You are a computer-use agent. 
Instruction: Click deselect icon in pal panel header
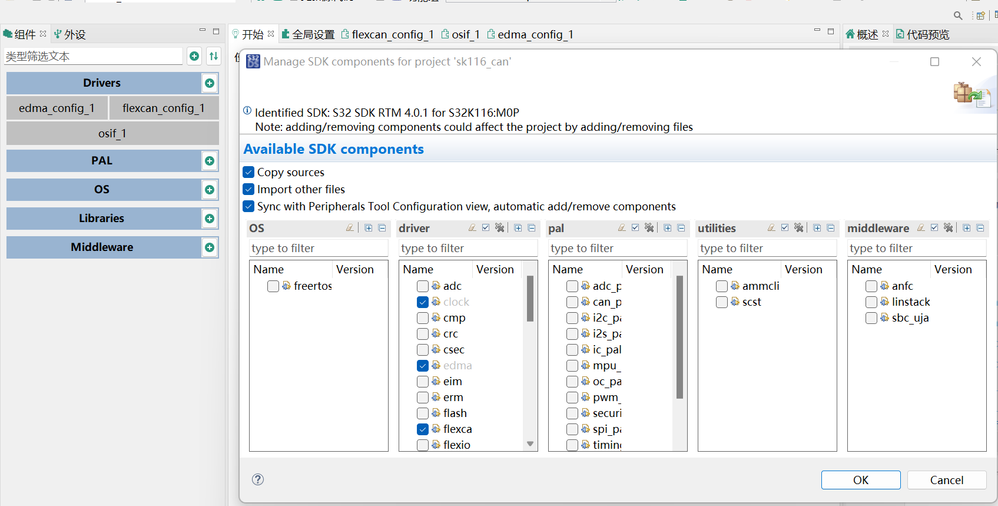[650, 227]
